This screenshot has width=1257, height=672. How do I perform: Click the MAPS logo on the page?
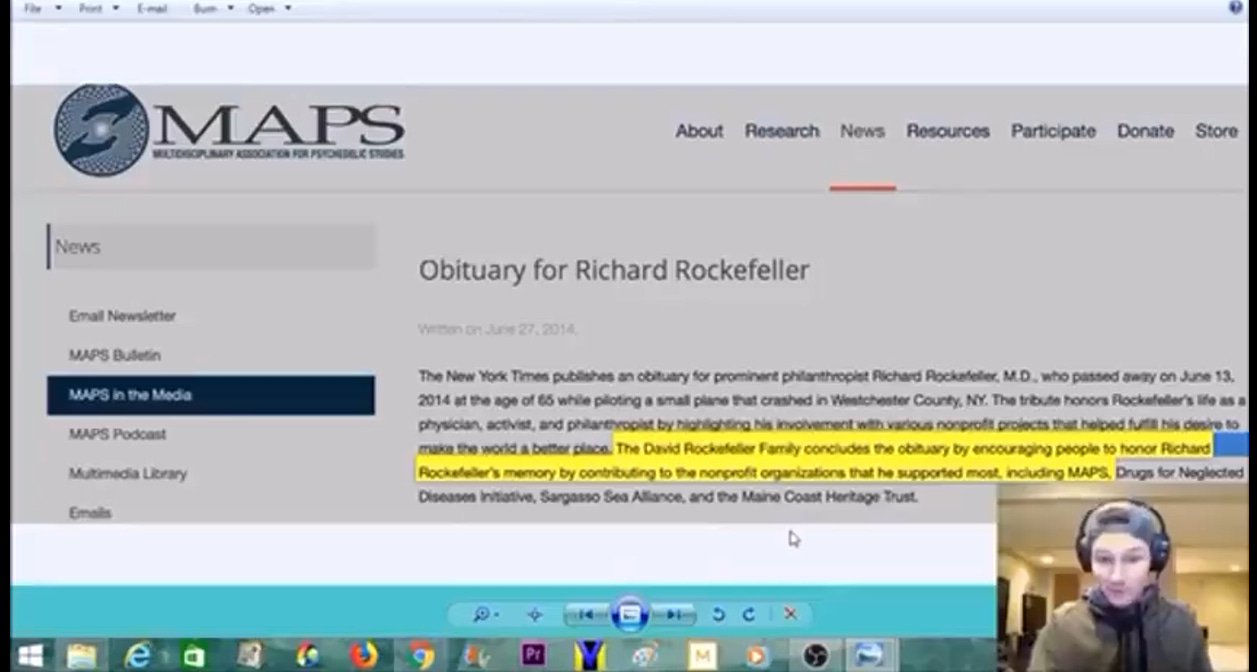(x=229, y=130)
